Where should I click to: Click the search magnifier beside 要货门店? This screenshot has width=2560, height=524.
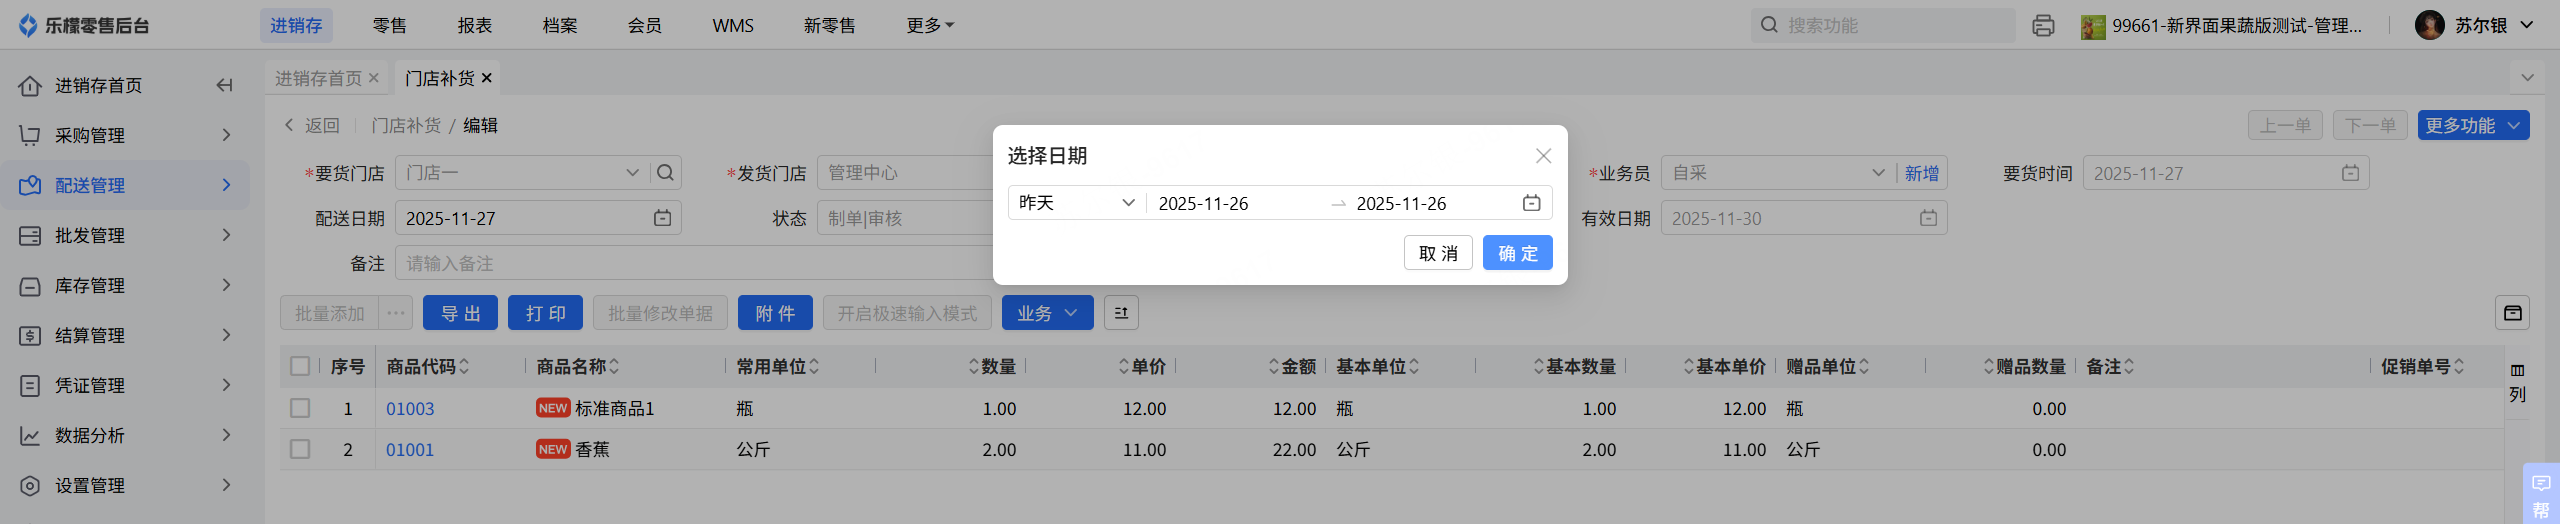(x=665, y=173)
